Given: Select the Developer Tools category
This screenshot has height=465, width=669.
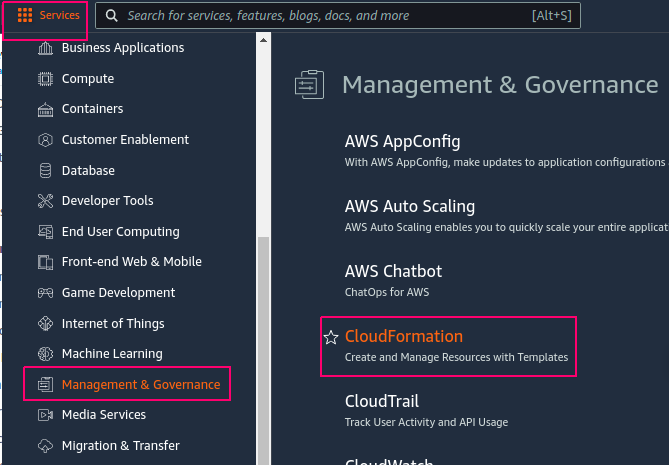Looking at the screenshot, I should [108, 201].
